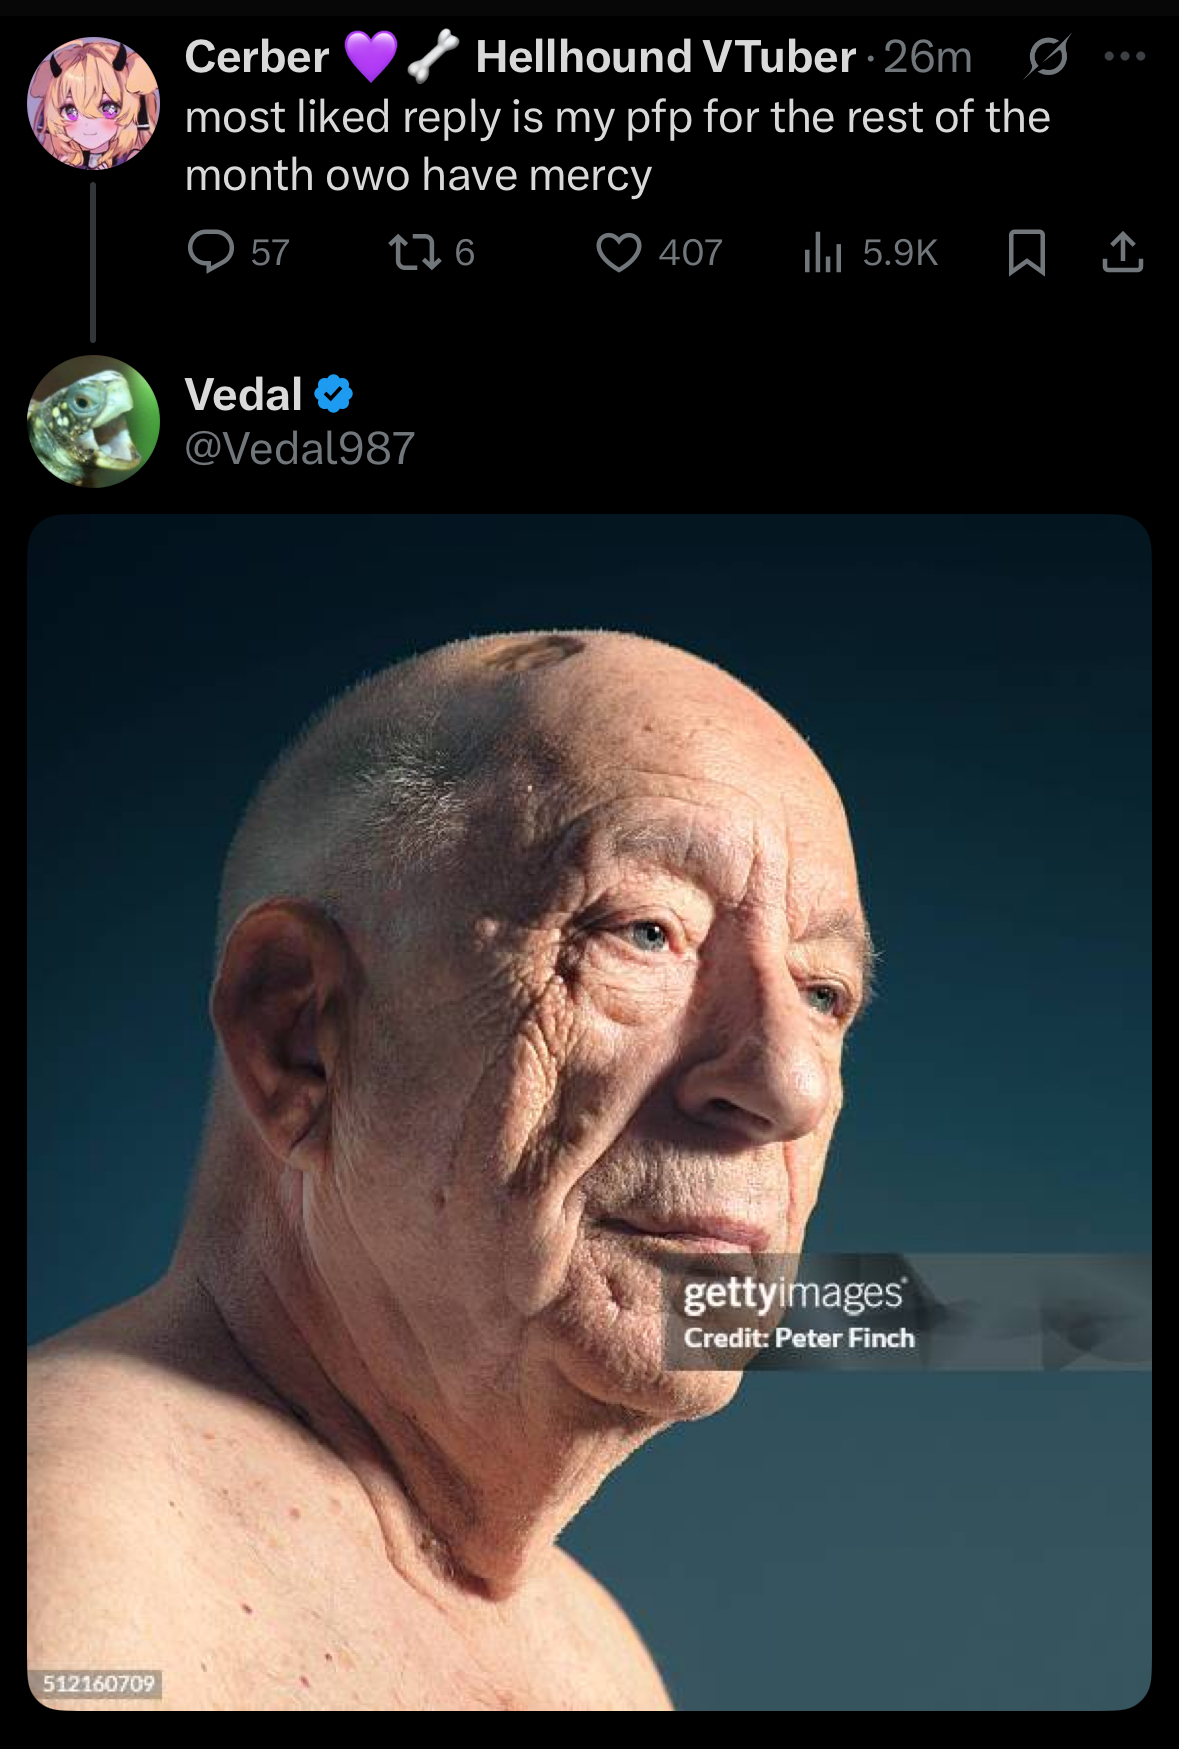
Task: Open the bald man Getty image
Action: [x=589, y=1112]
